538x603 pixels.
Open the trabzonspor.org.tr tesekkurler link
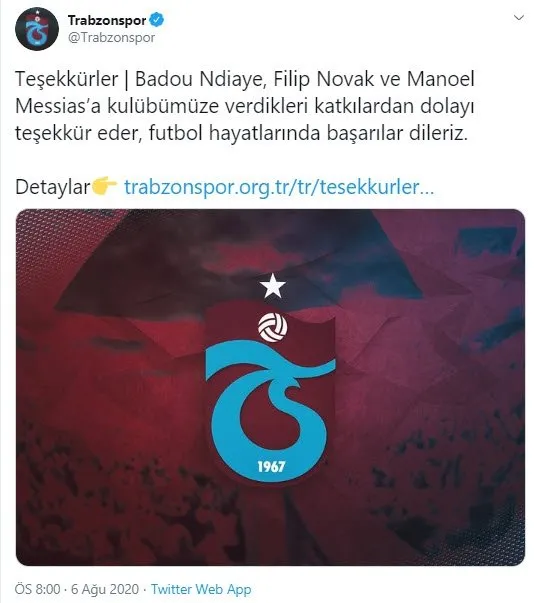coord(279,187)
